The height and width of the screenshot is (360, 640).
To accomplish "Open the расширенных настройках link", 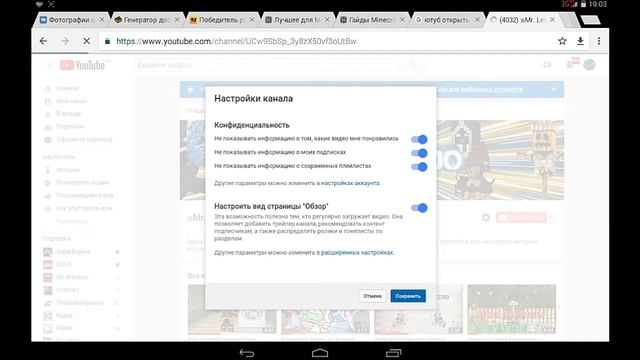I will pyautogui.click(x=357, y=253).
